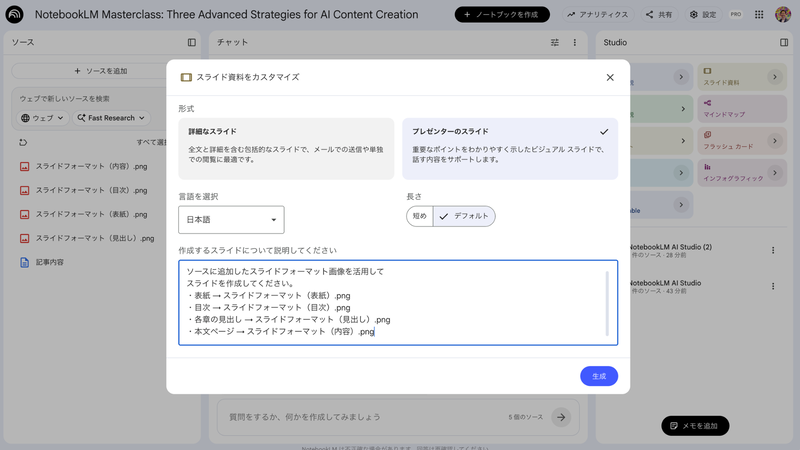Click the 5個のソース indicator
The height and width of the screenshot is (450, 800).
coord(526,417)
